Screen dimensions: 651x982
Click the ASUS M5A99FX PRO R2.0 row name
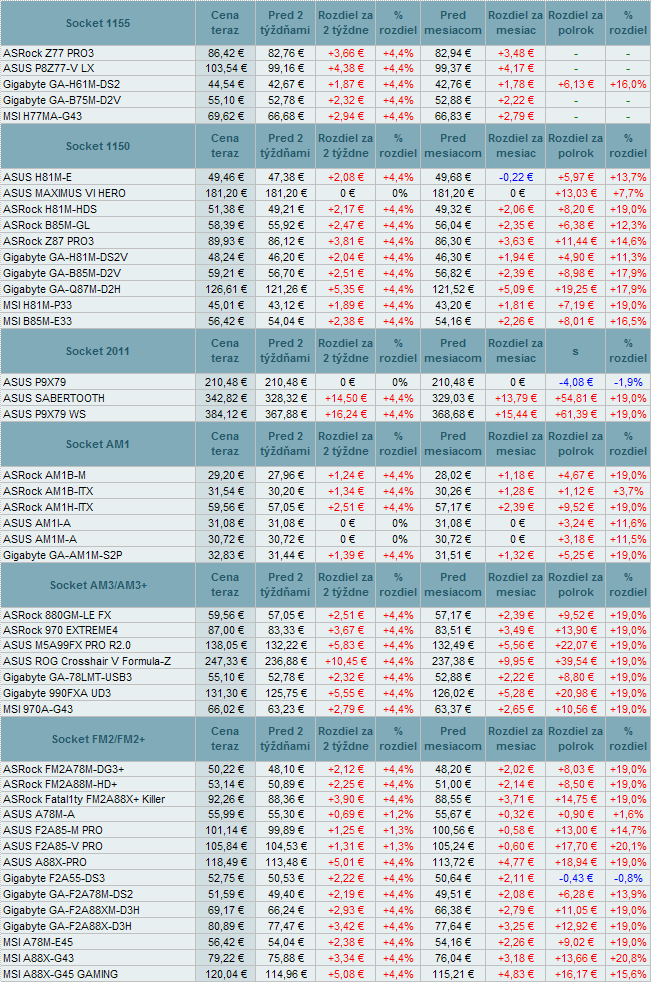(67, 645)
